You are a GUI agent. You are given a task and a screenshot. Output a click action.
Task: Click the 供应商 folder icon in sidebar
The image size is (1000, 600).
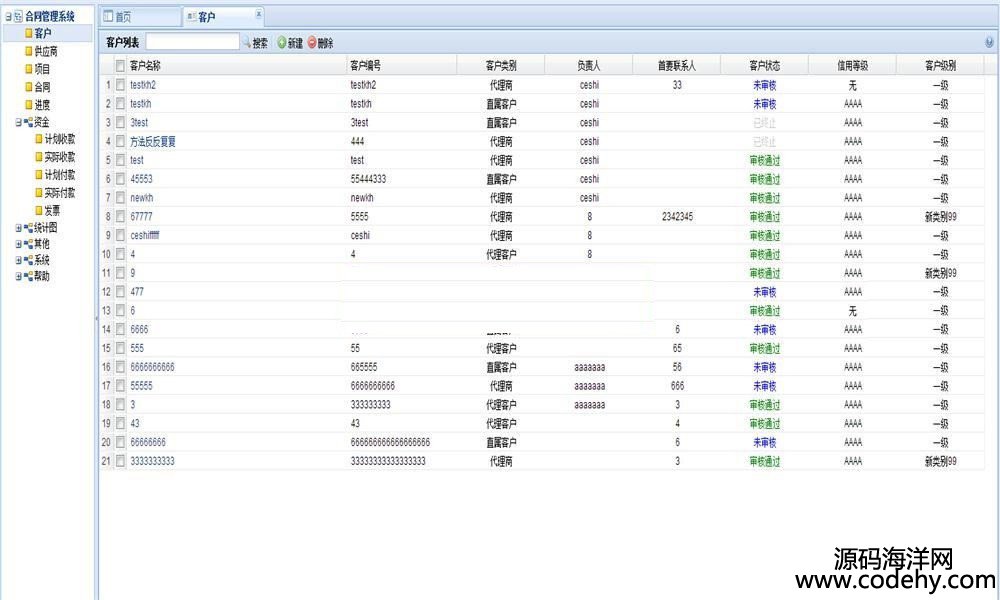tap(29, 51)
